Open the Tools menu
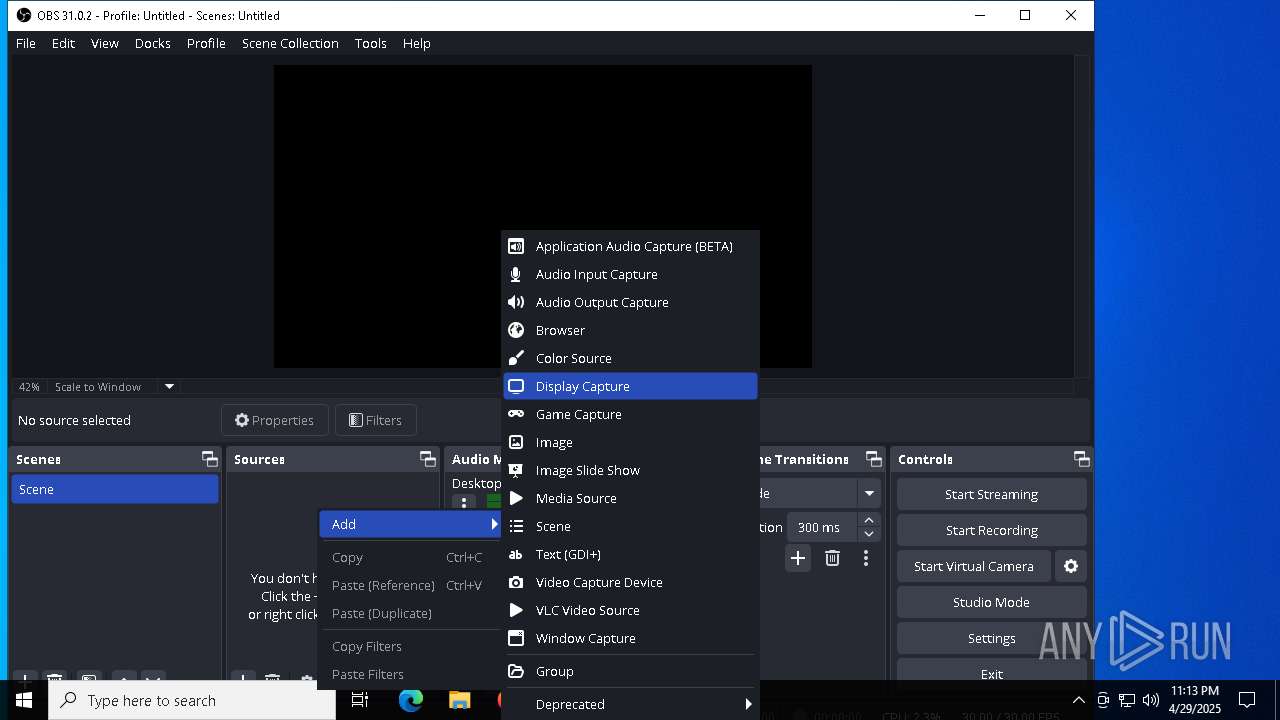The height and width of the screenshot is (720, 1280). click(x=370, y=43)
